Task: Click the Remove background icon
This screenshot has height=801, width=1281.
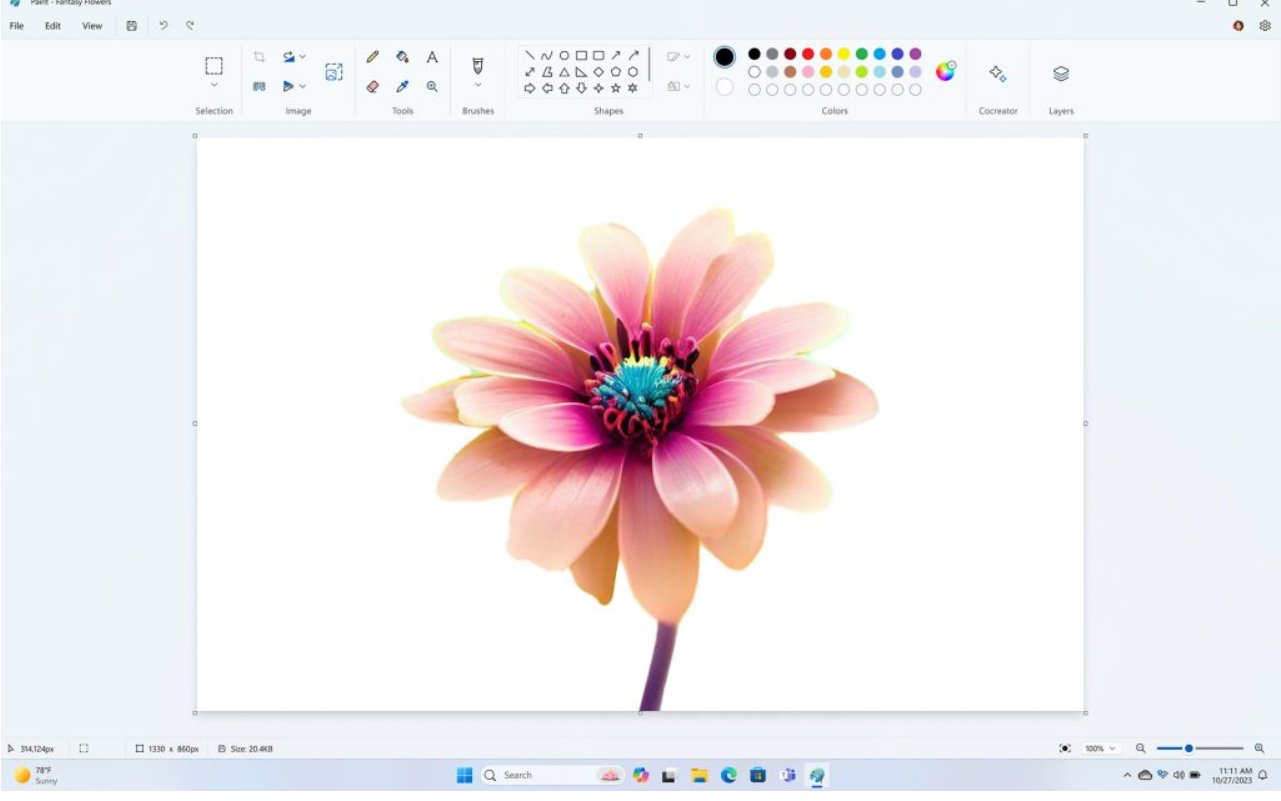Action: tap(334, 72)
